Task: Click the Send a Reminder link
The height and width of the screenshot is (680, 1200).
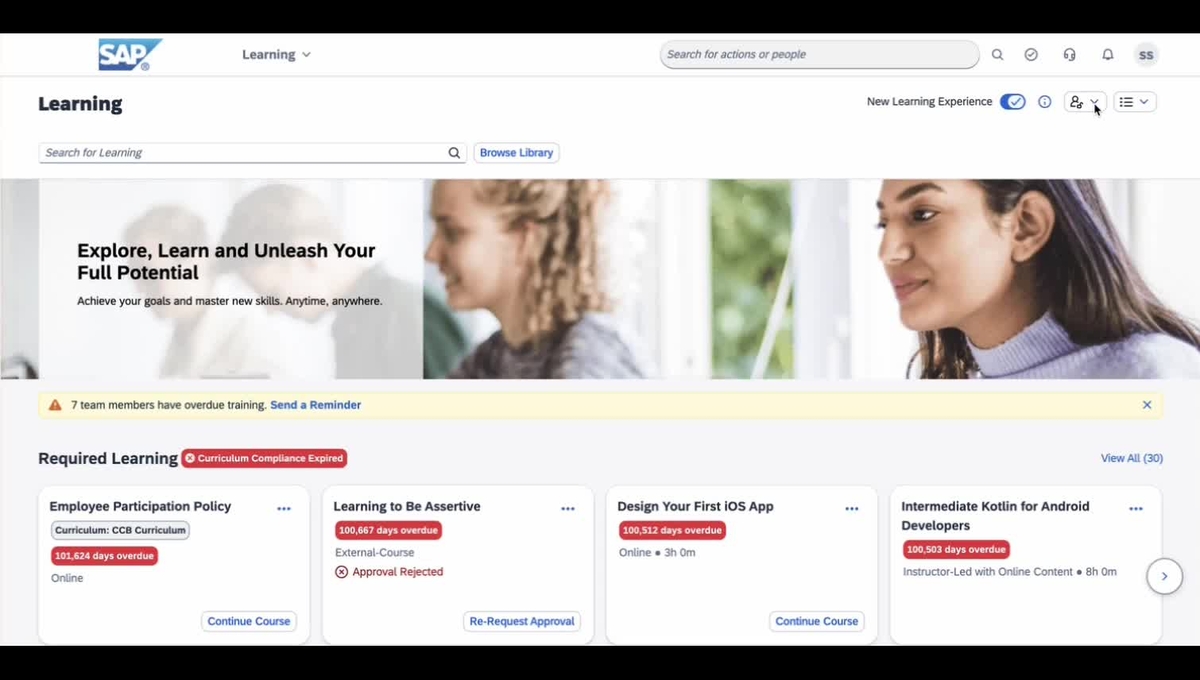Action: tap(315, 405)
